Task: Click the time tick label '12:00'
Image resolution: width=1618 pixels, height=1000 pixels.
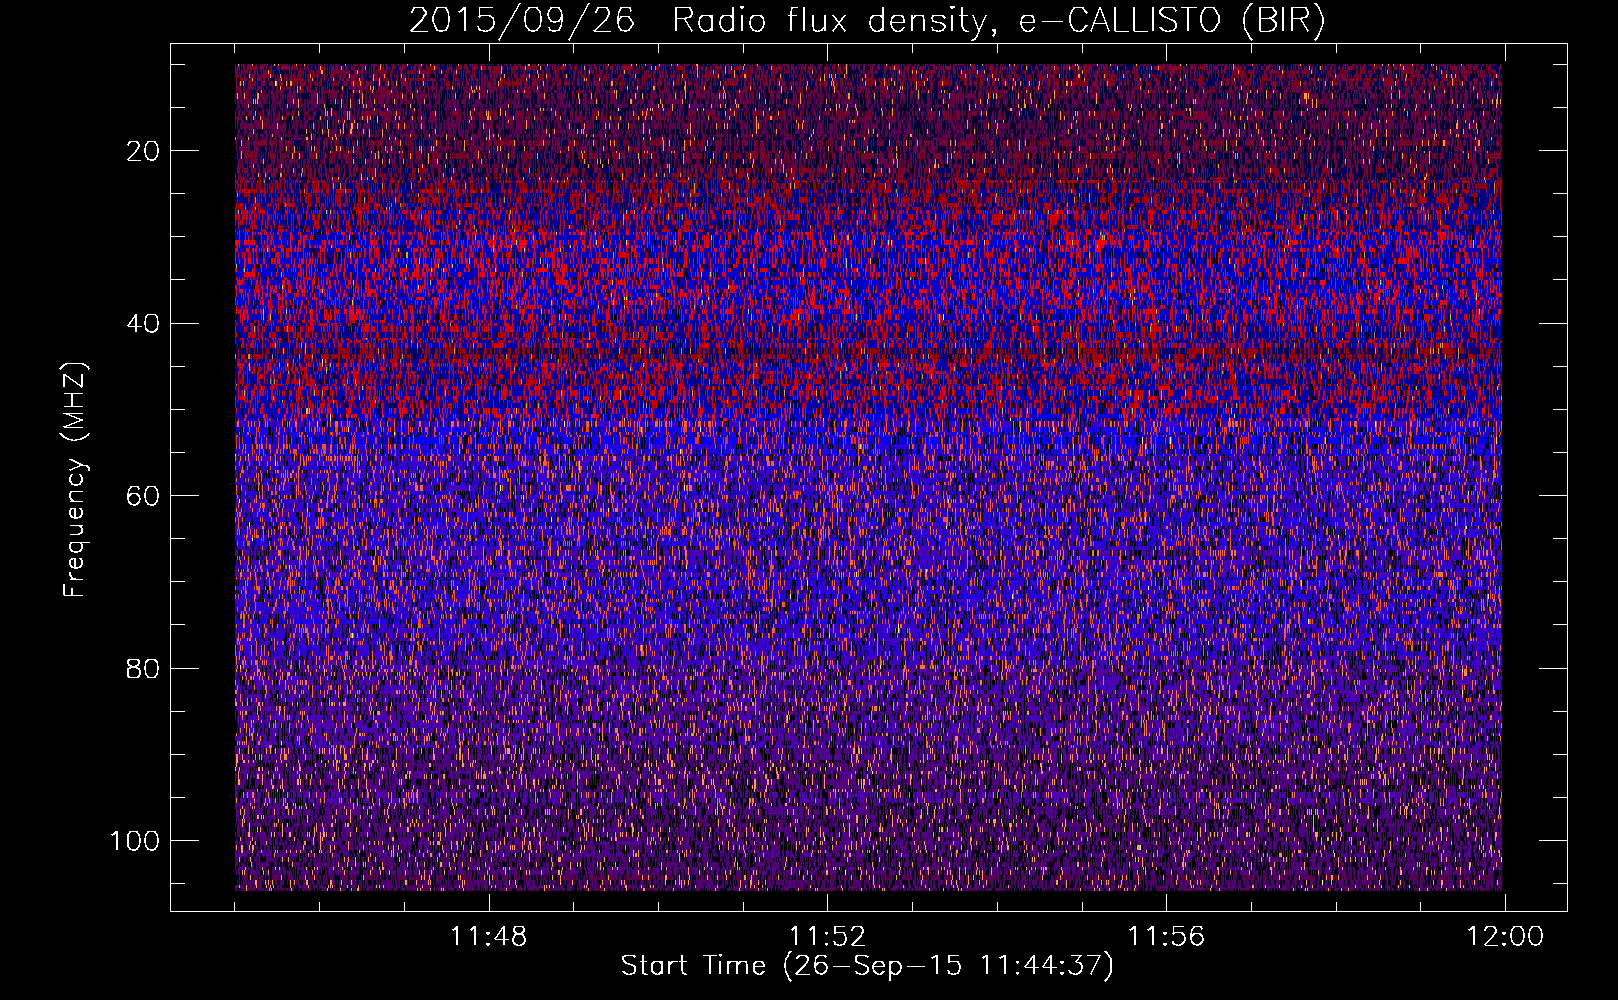Action: [x=1504, y=937]
